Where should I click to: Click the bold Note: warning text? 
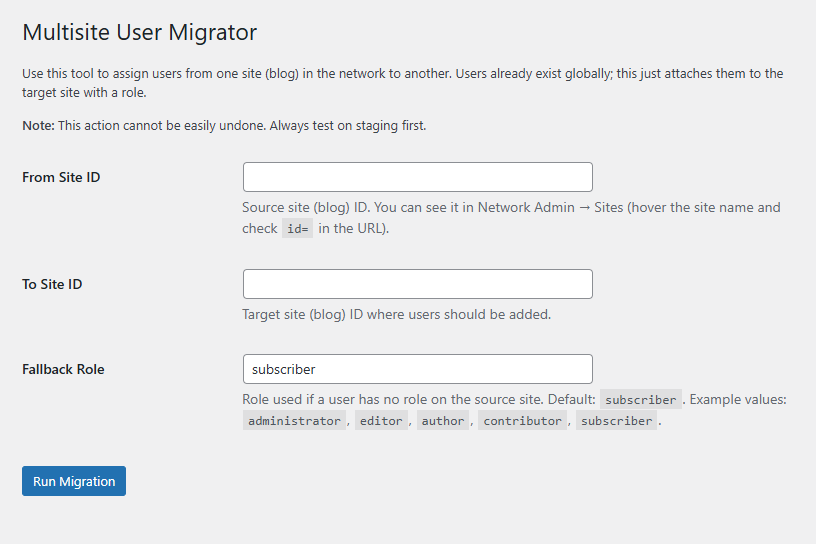click(39, 126)
